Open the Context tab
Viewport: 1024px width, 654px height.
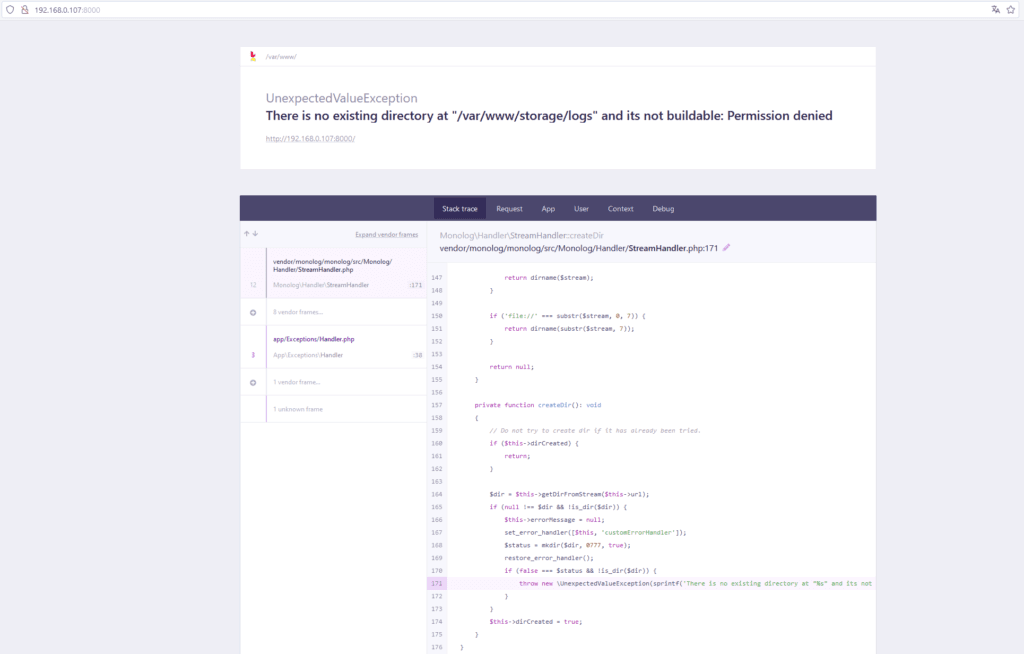pos(620,209)
